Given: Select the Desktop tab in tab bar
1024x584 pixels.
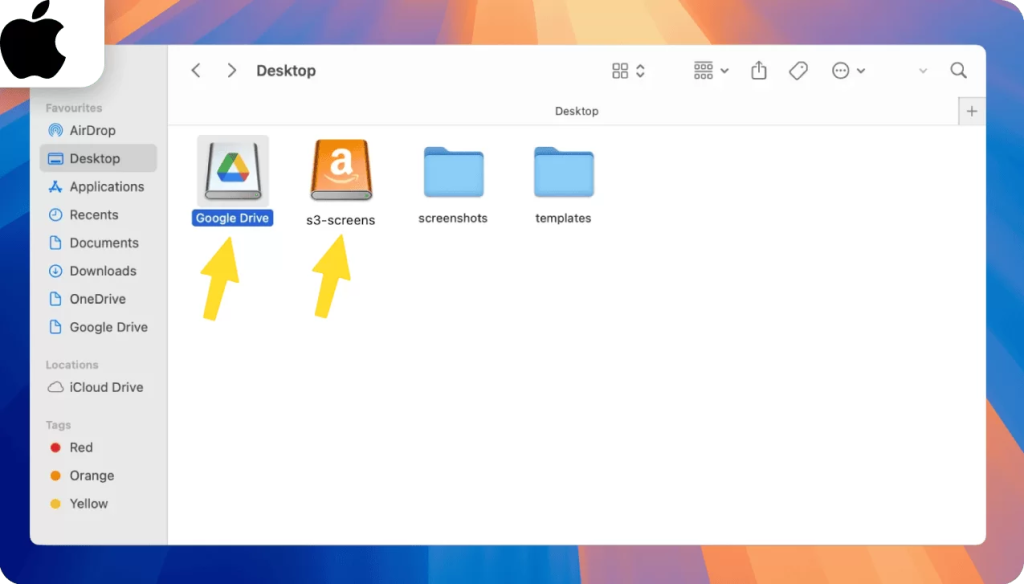Looking at the screenshot, I should tap(576, 111).
